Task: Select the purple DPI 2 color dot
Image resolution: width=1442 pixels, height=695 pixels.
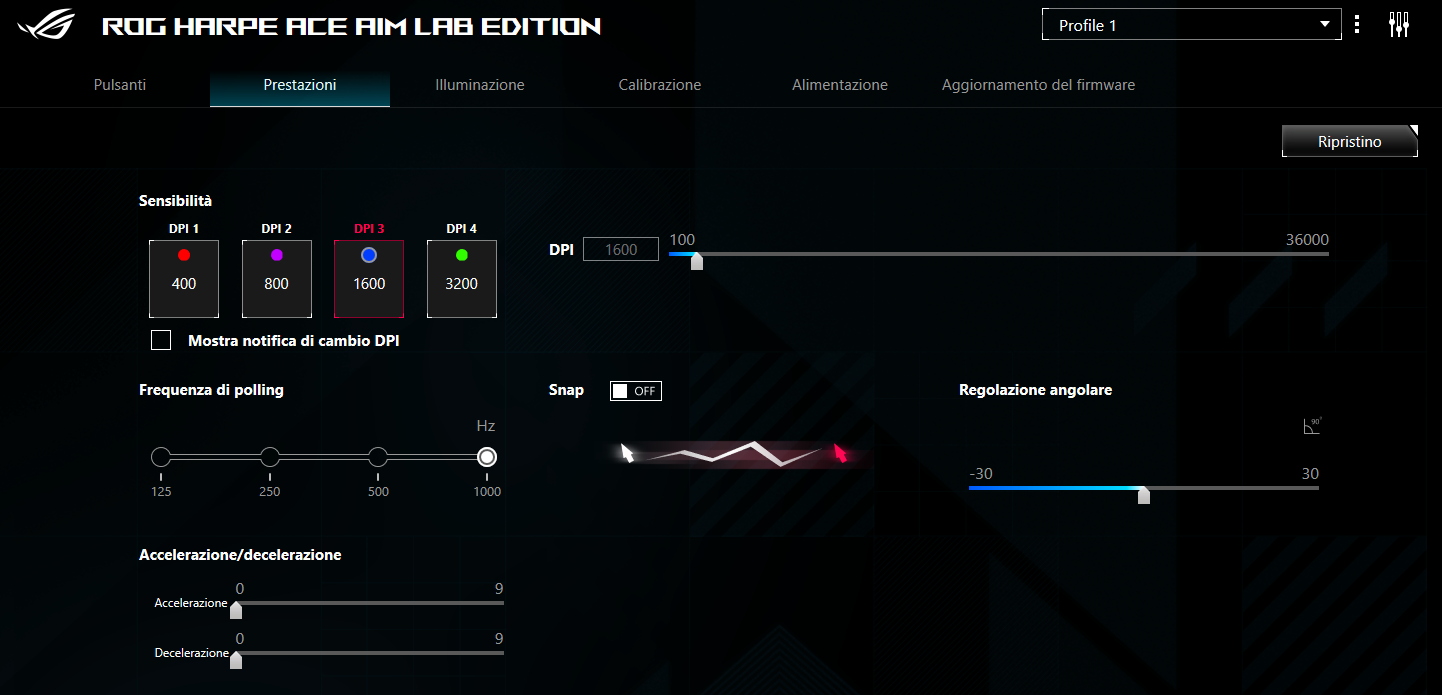Action: tap(277, 255)
